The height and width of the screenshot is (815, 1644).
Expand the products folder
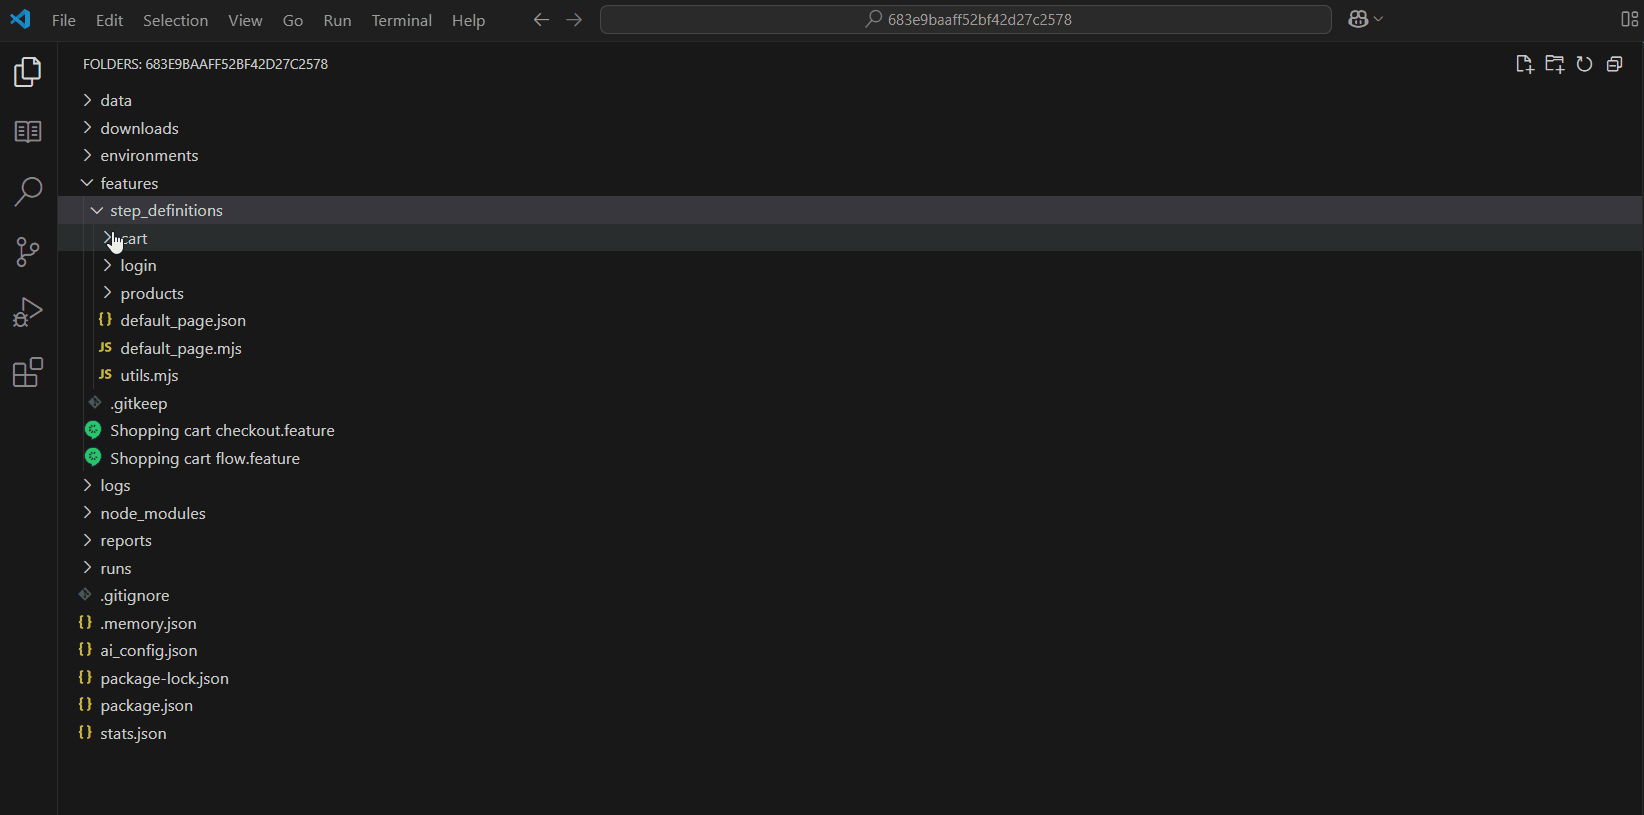pyautogui.click(x=152, y=293)
